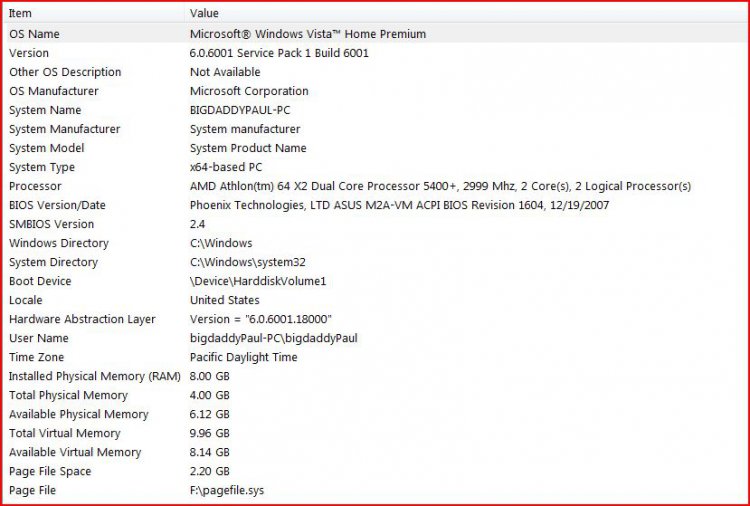Click the SMBIOS value '2.4'
Viewport: 750px width, 506px height.
click(197, 224)
